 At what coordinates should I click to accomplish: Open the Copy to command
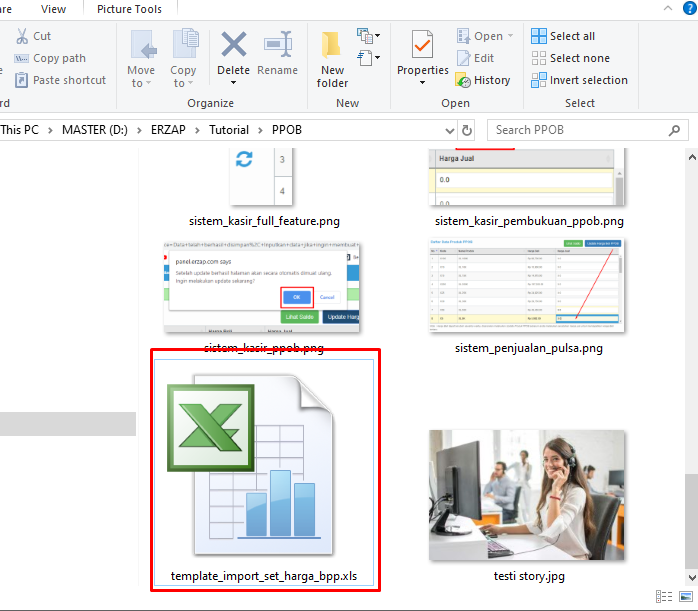coord(183,58)
